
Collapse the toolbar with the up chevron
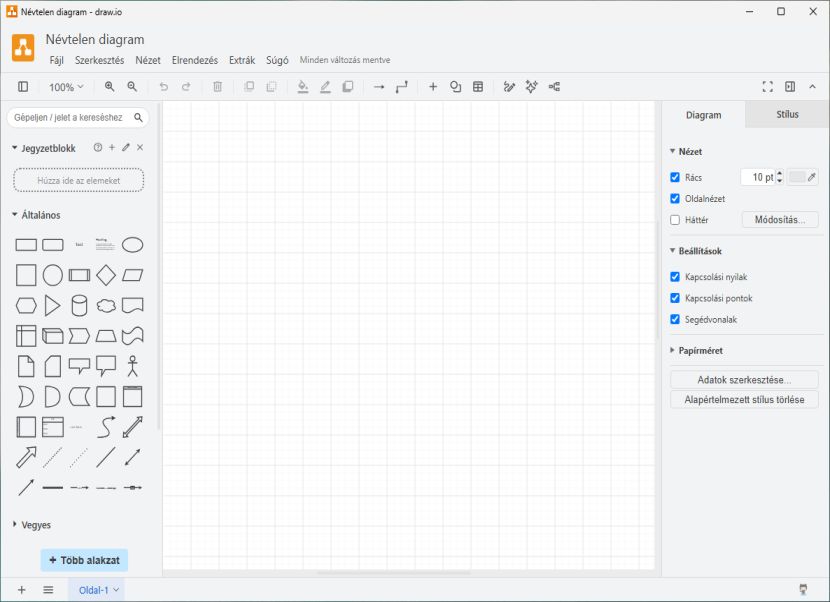pos(813,86)
